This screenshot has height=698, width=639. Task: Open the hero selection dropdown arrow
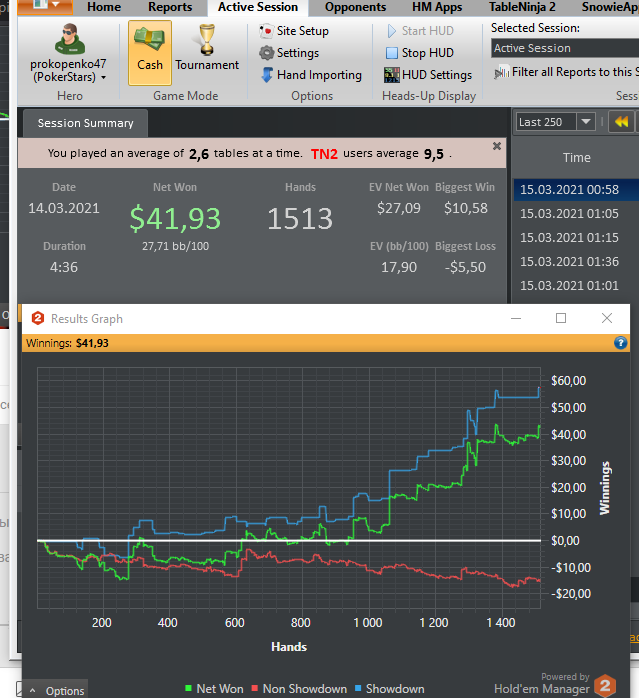[104, 77]
